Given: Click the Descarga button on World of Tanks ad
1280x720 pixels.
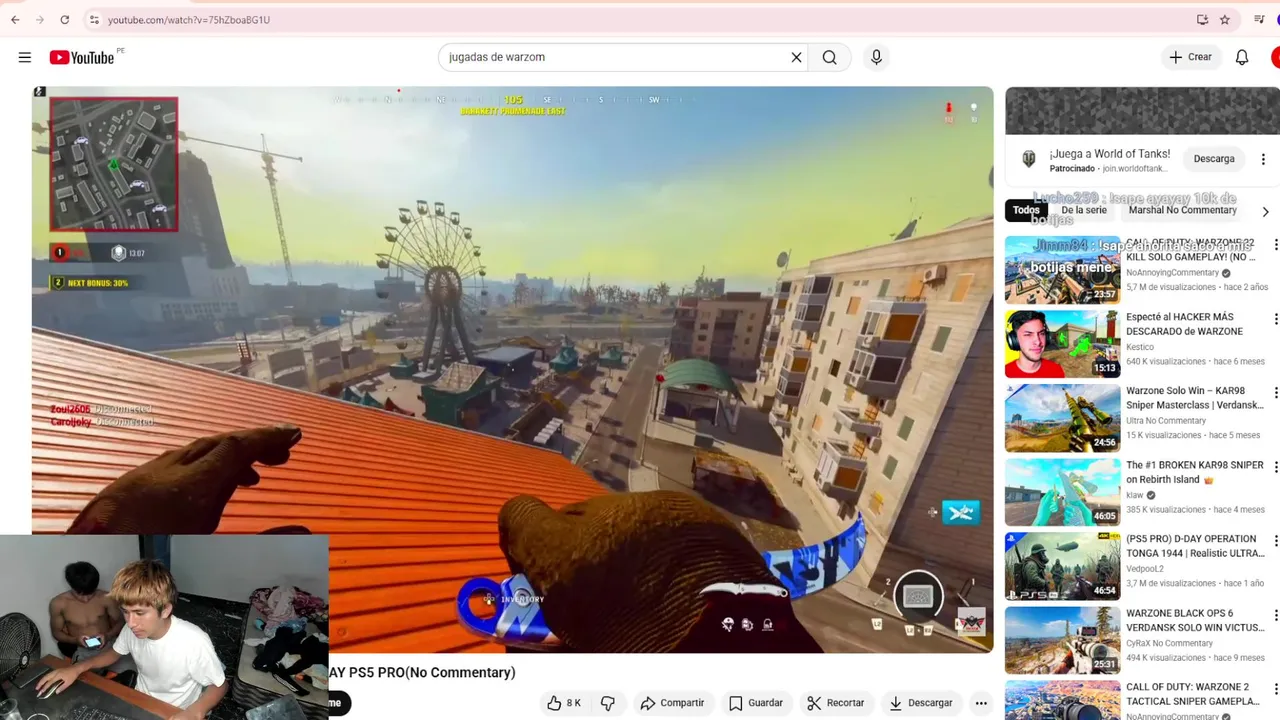Looking at the screenshot, I should 1214,159.
